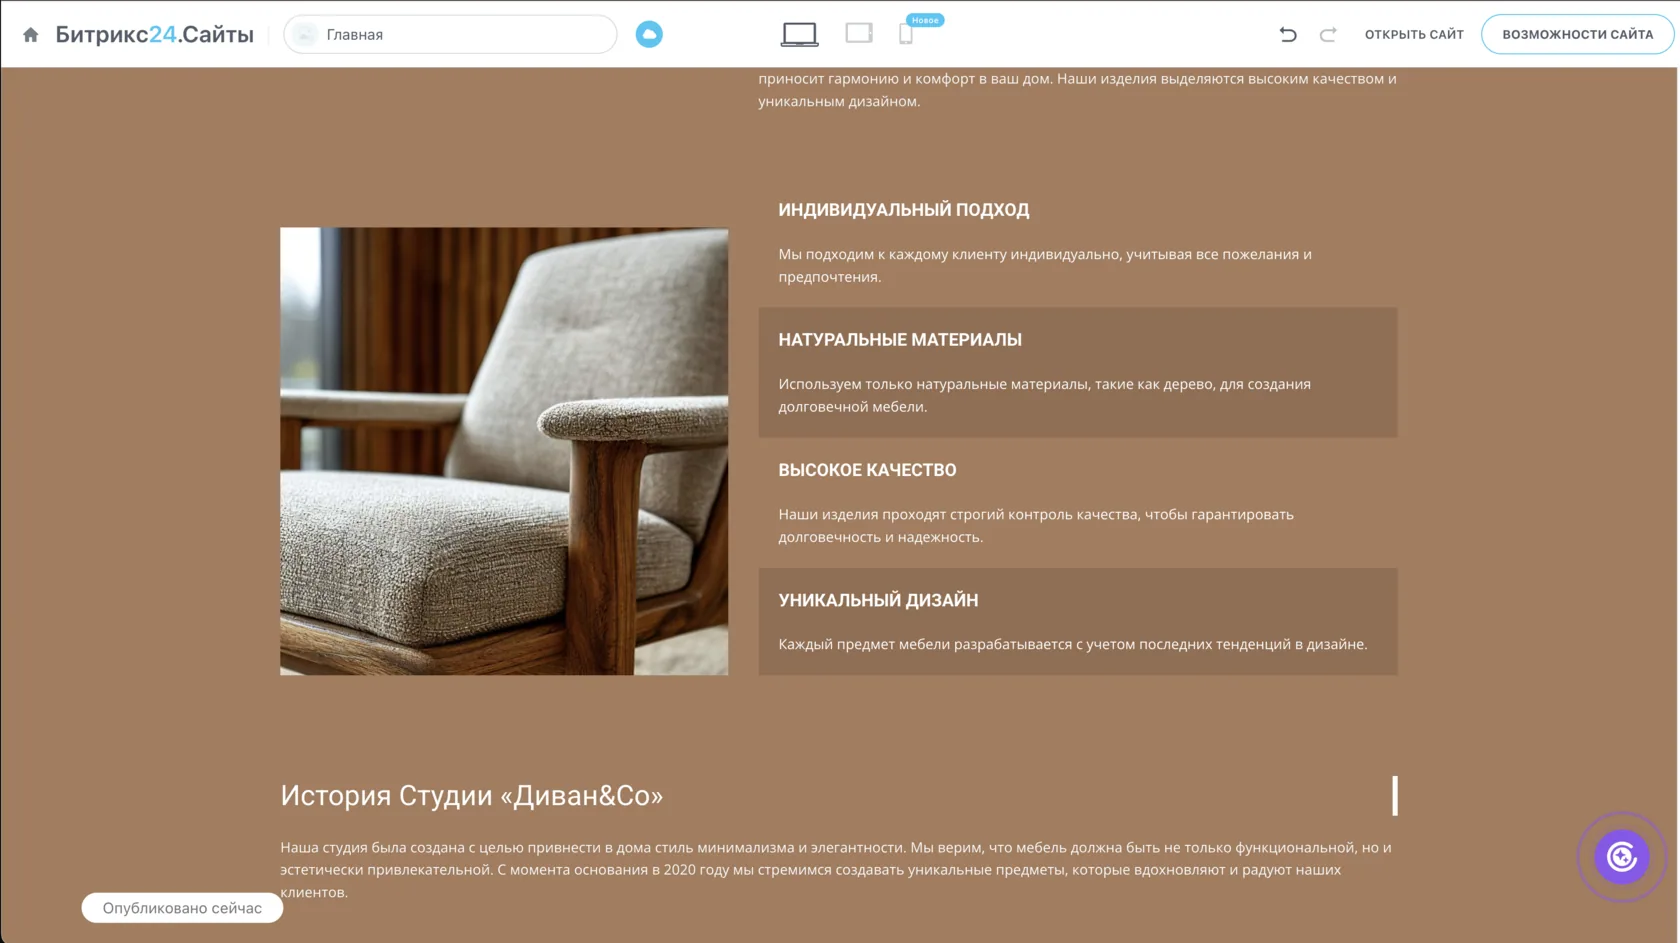Click text starting 'Мы подходим к каждому клиенту'

[x=1045, y=265]
